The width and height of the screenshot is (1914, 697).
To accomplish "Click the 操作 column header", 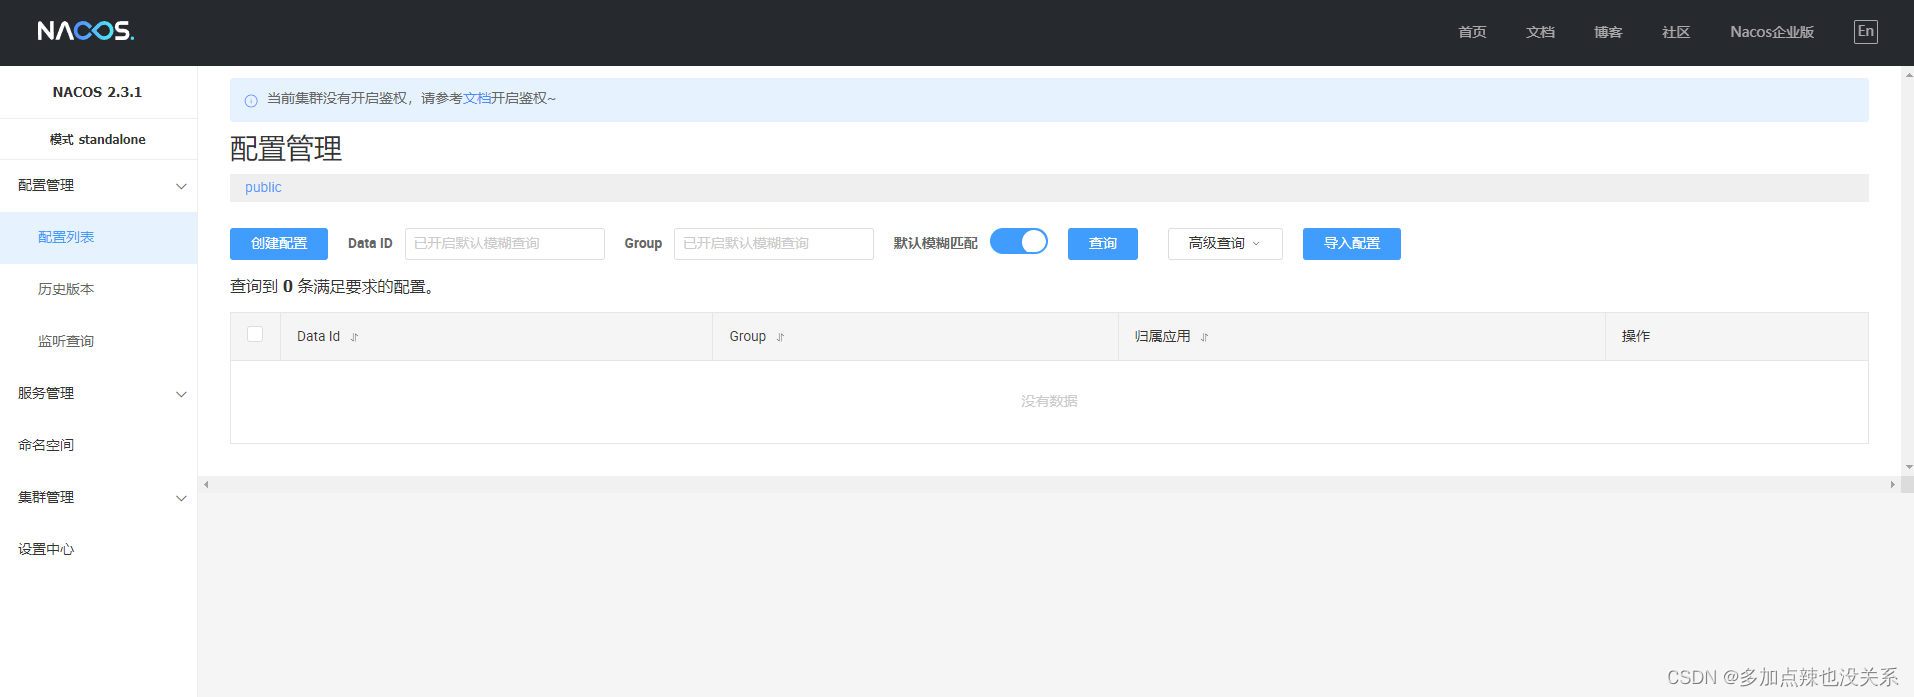I will click(1636, 336).
